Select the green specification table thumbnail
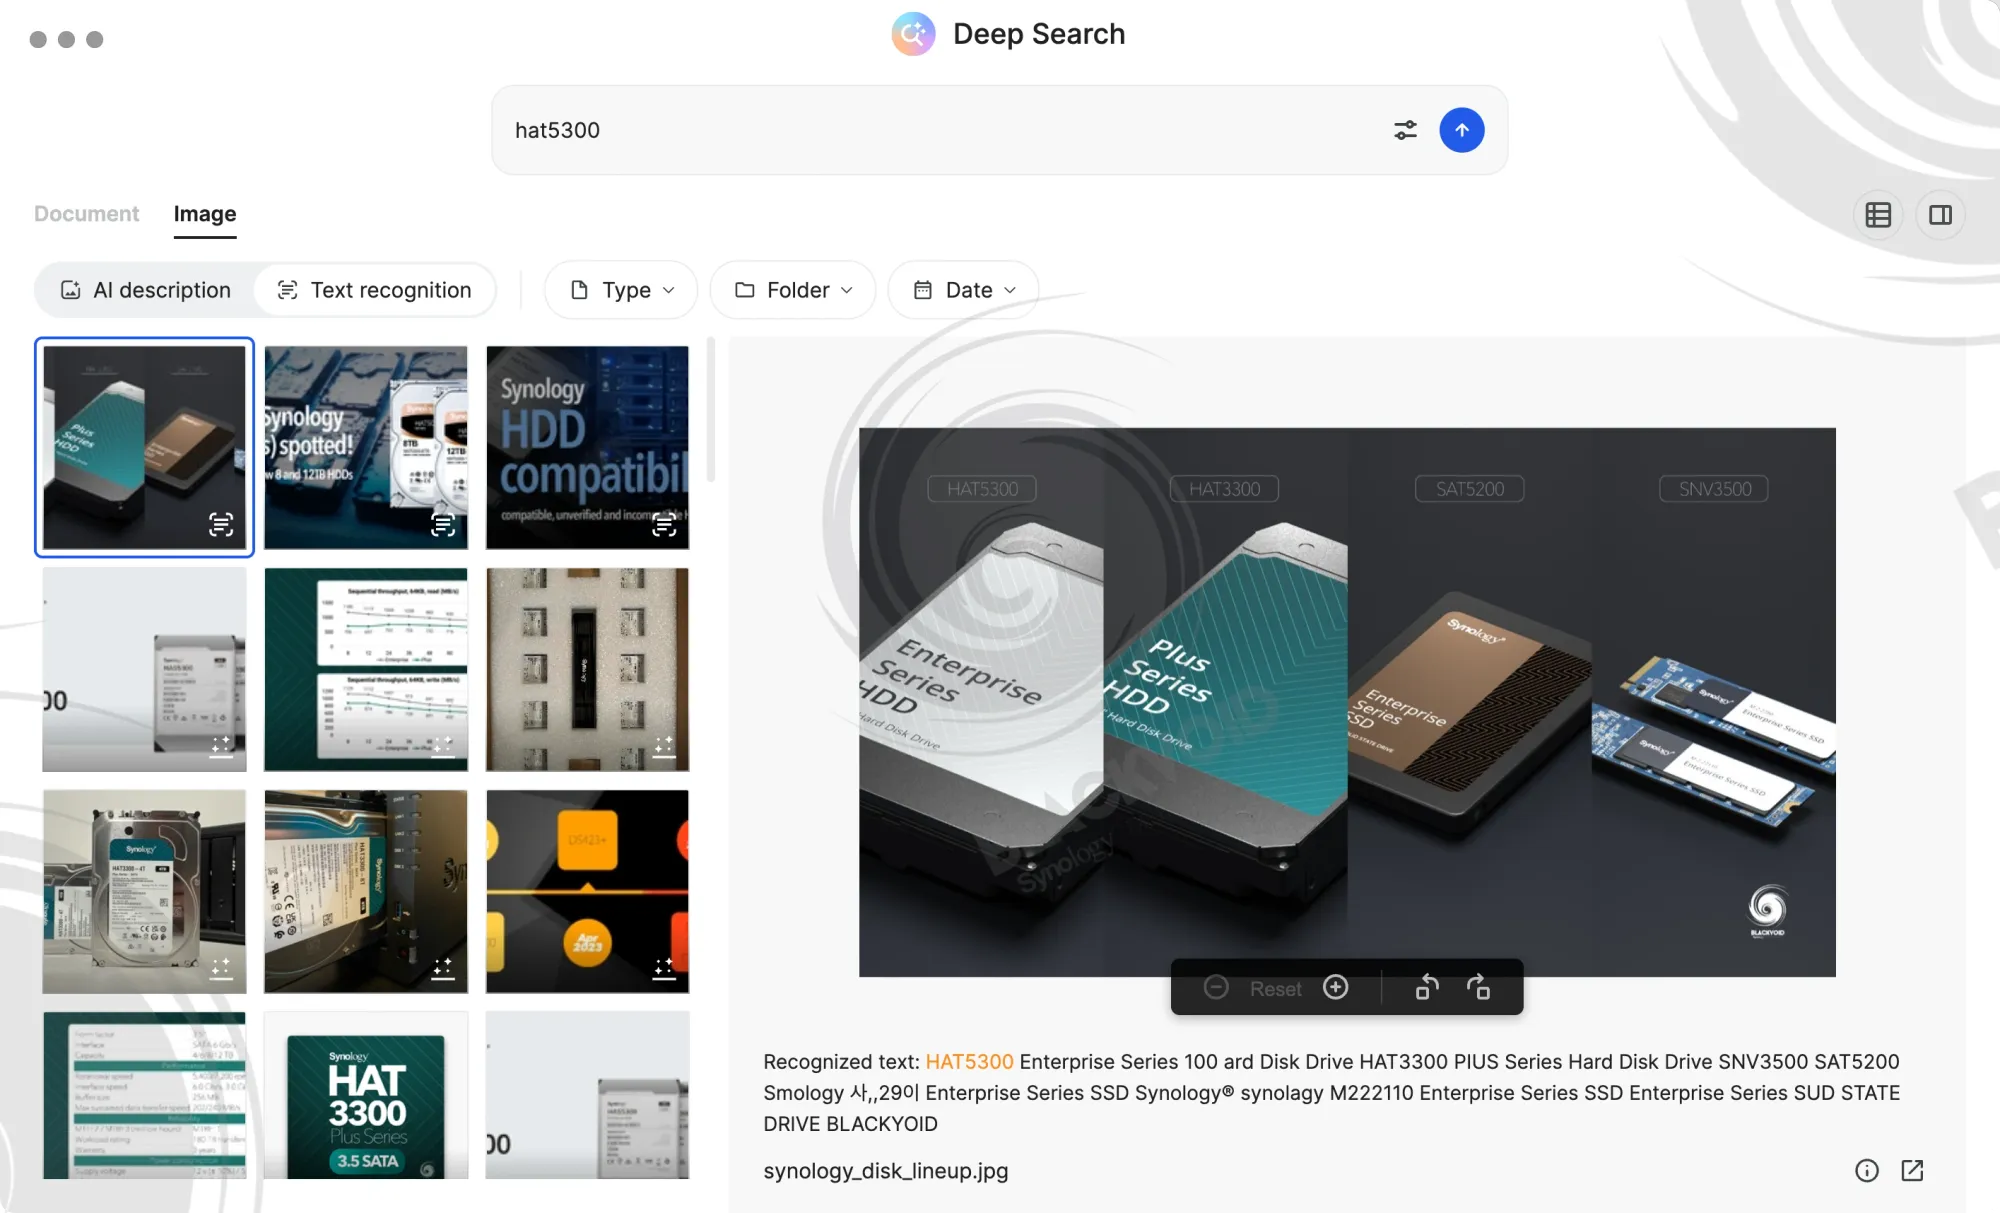The width and height of the screenshot is (2000, 1213). click(144, 1095)
